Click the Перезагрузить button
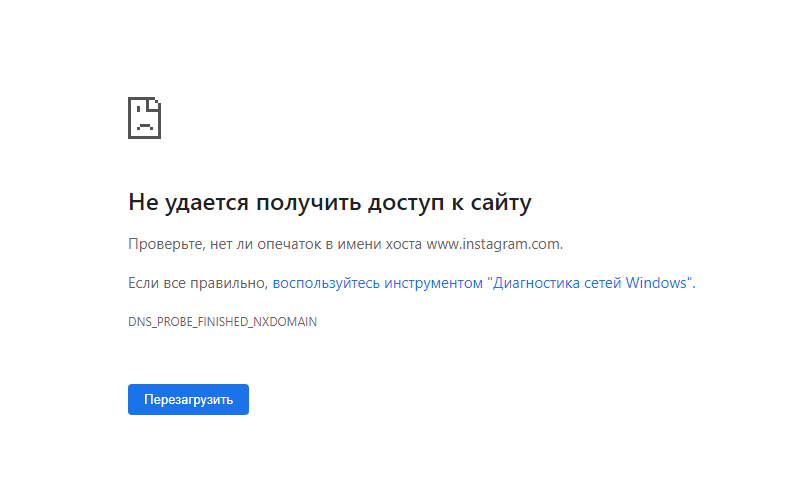Viewport: 802px width, 495px height. click(188, 399)
